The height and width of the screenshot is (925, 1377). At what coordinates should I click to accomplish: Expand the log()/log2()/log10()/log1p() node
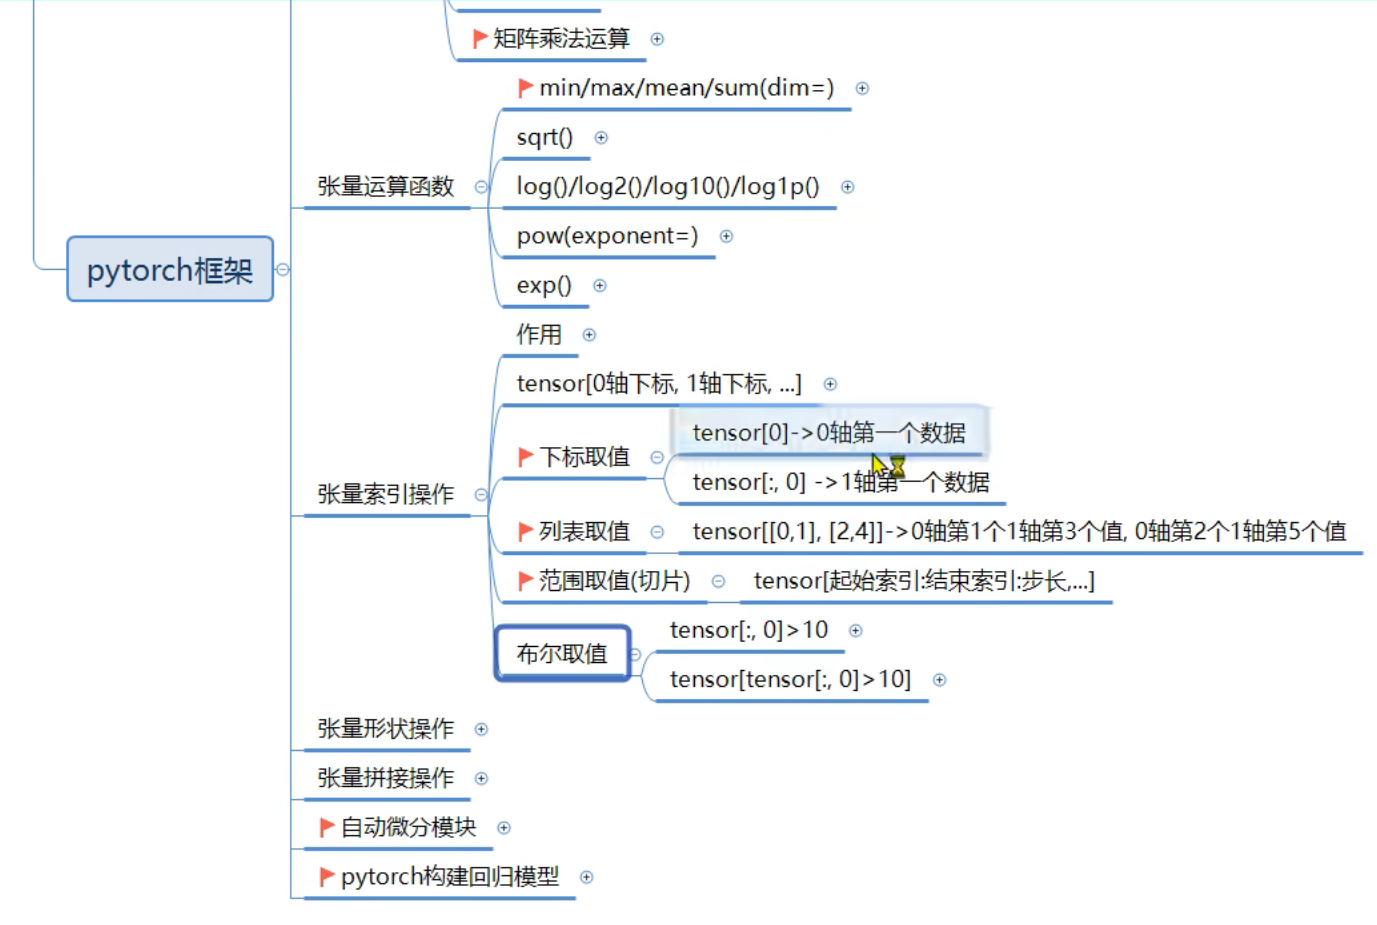(848, 187)
